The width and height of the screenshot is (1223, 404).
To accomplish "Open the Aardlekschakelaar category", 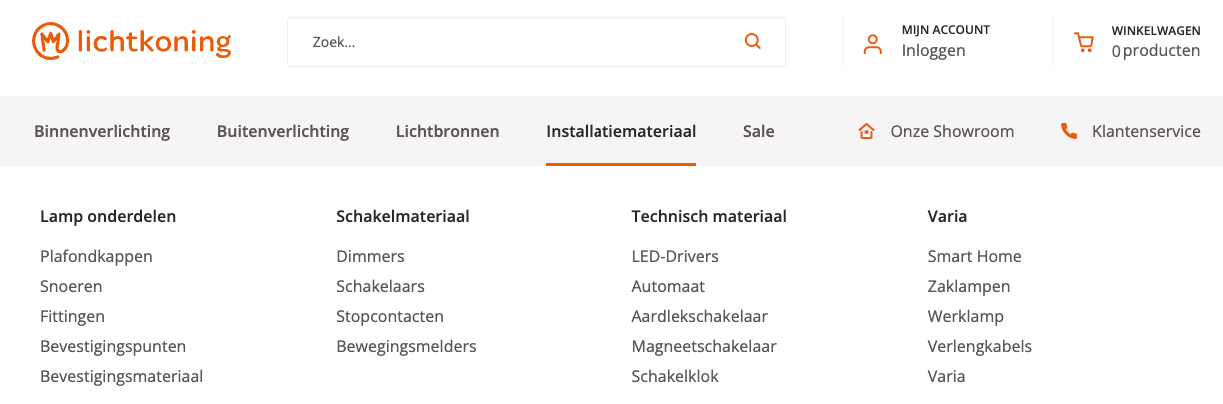I will pyautogui.click(x=699, y=316).
